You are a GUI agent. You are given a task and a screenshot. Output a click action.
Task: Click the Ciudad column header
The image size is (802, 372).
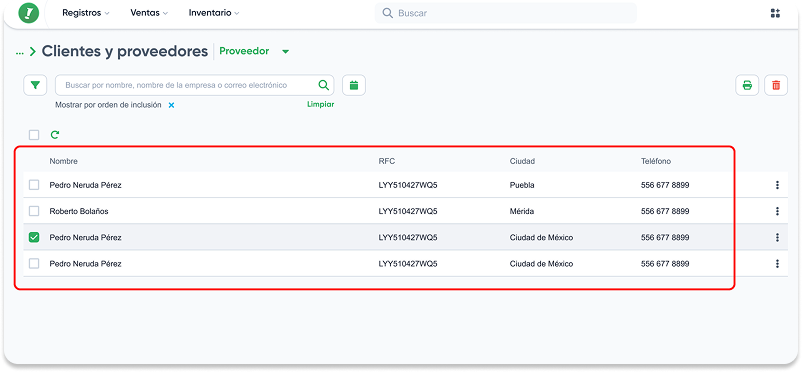[x=522, y=161]
